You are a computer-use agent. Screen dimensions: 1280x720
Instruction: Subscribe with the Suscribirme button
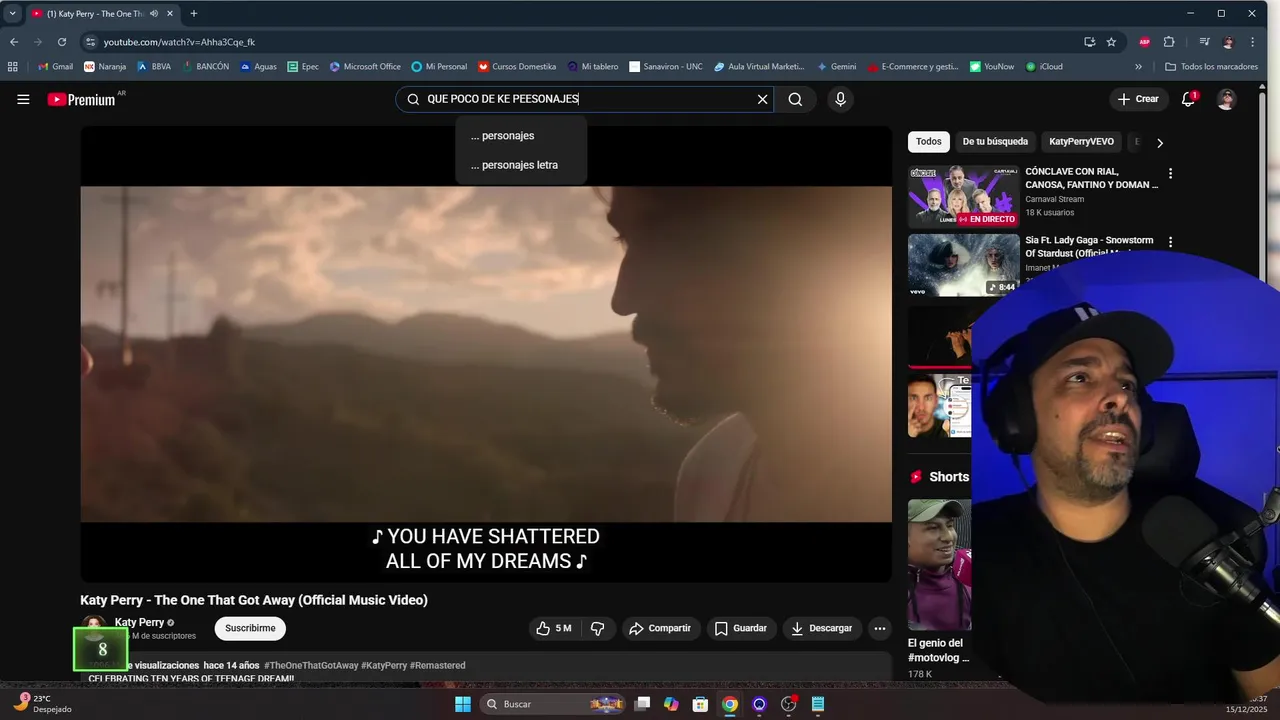click(250, 628)
